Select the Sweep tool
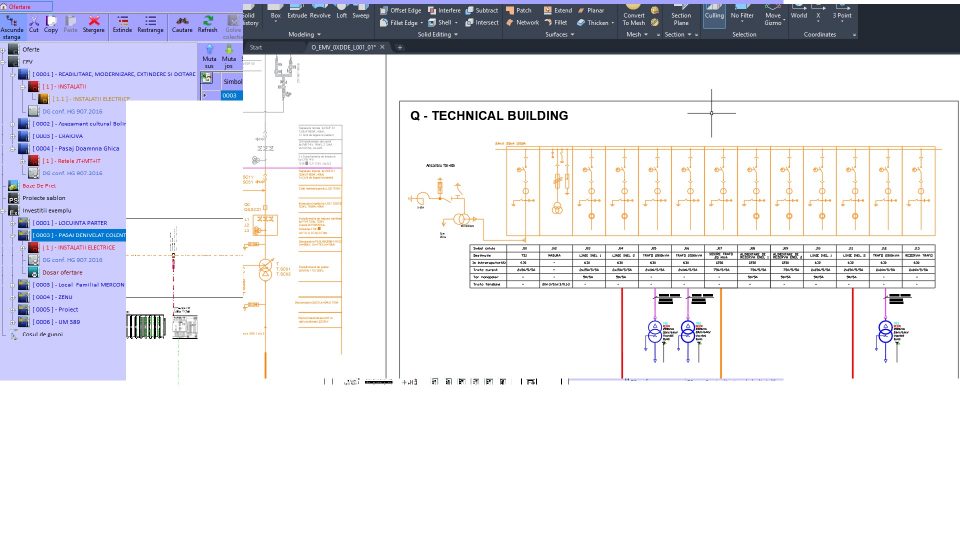This screenshot has width=960, height=540. click(361, 12)
